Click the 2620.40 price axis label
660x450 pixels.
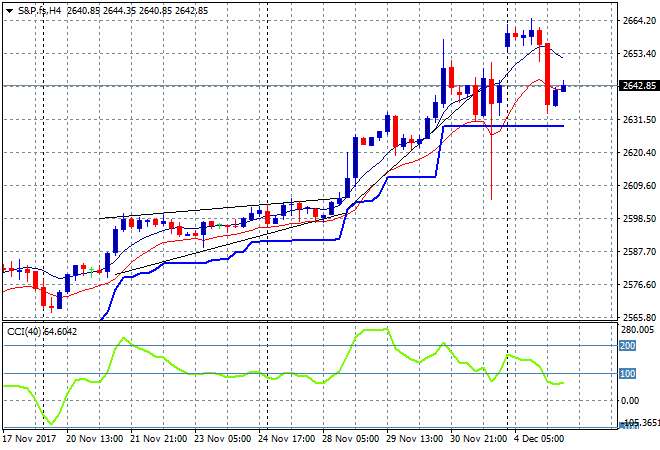click(639, 152)
